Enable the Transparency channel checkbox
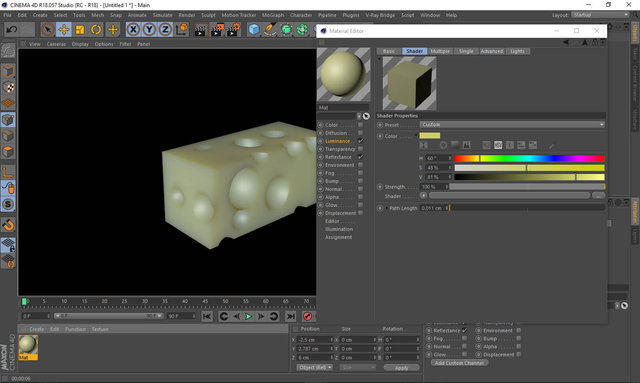The height and width of the screenshot is (383, 640). pyautogui.click(x=360, y=149)
